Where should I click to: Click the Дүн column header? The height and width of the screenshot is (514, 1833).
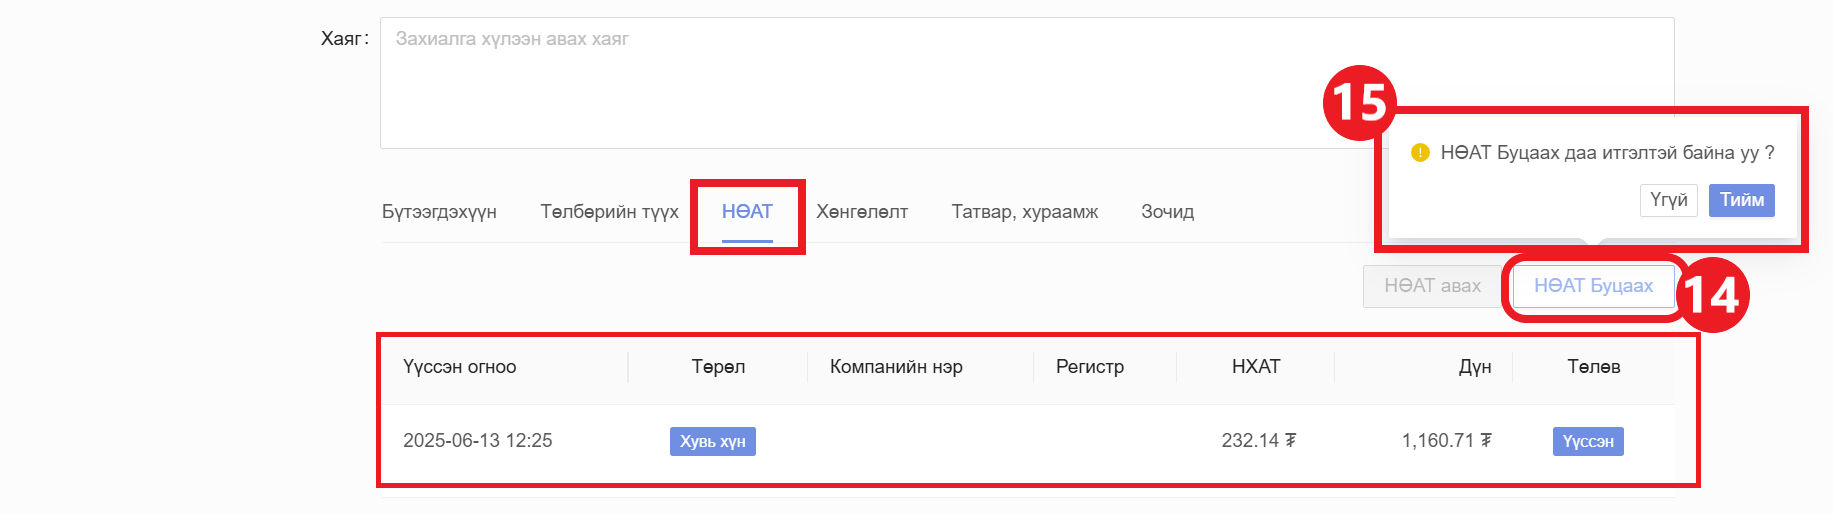coord(1474,367)
